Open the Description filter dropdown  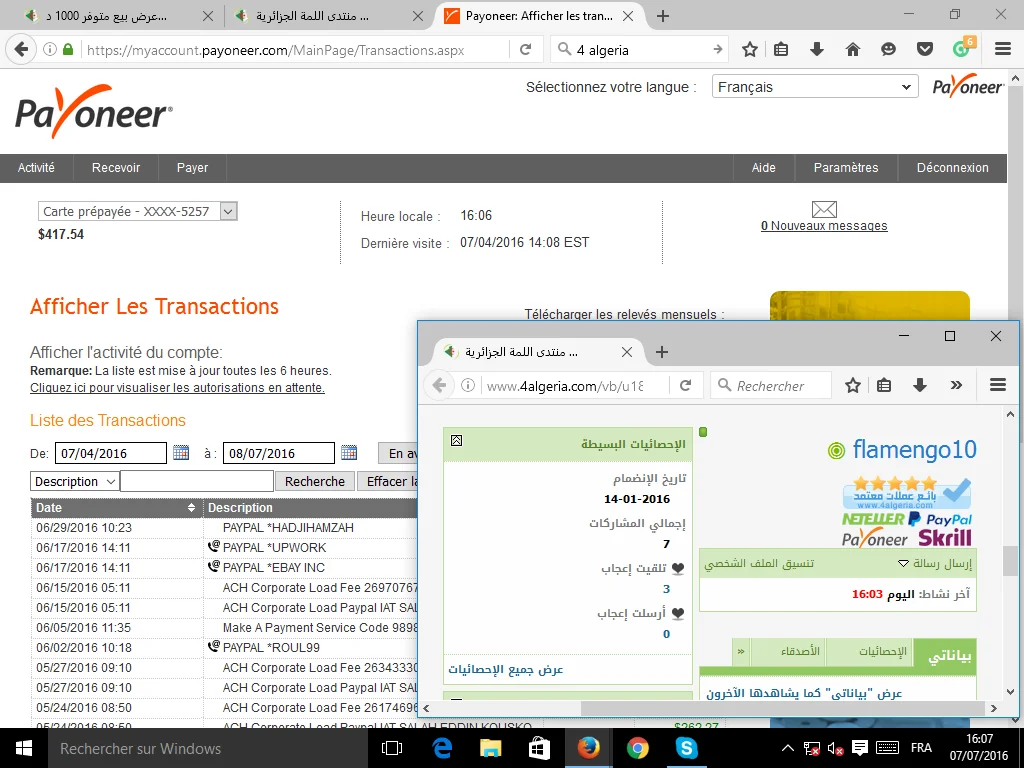(75, 481)
